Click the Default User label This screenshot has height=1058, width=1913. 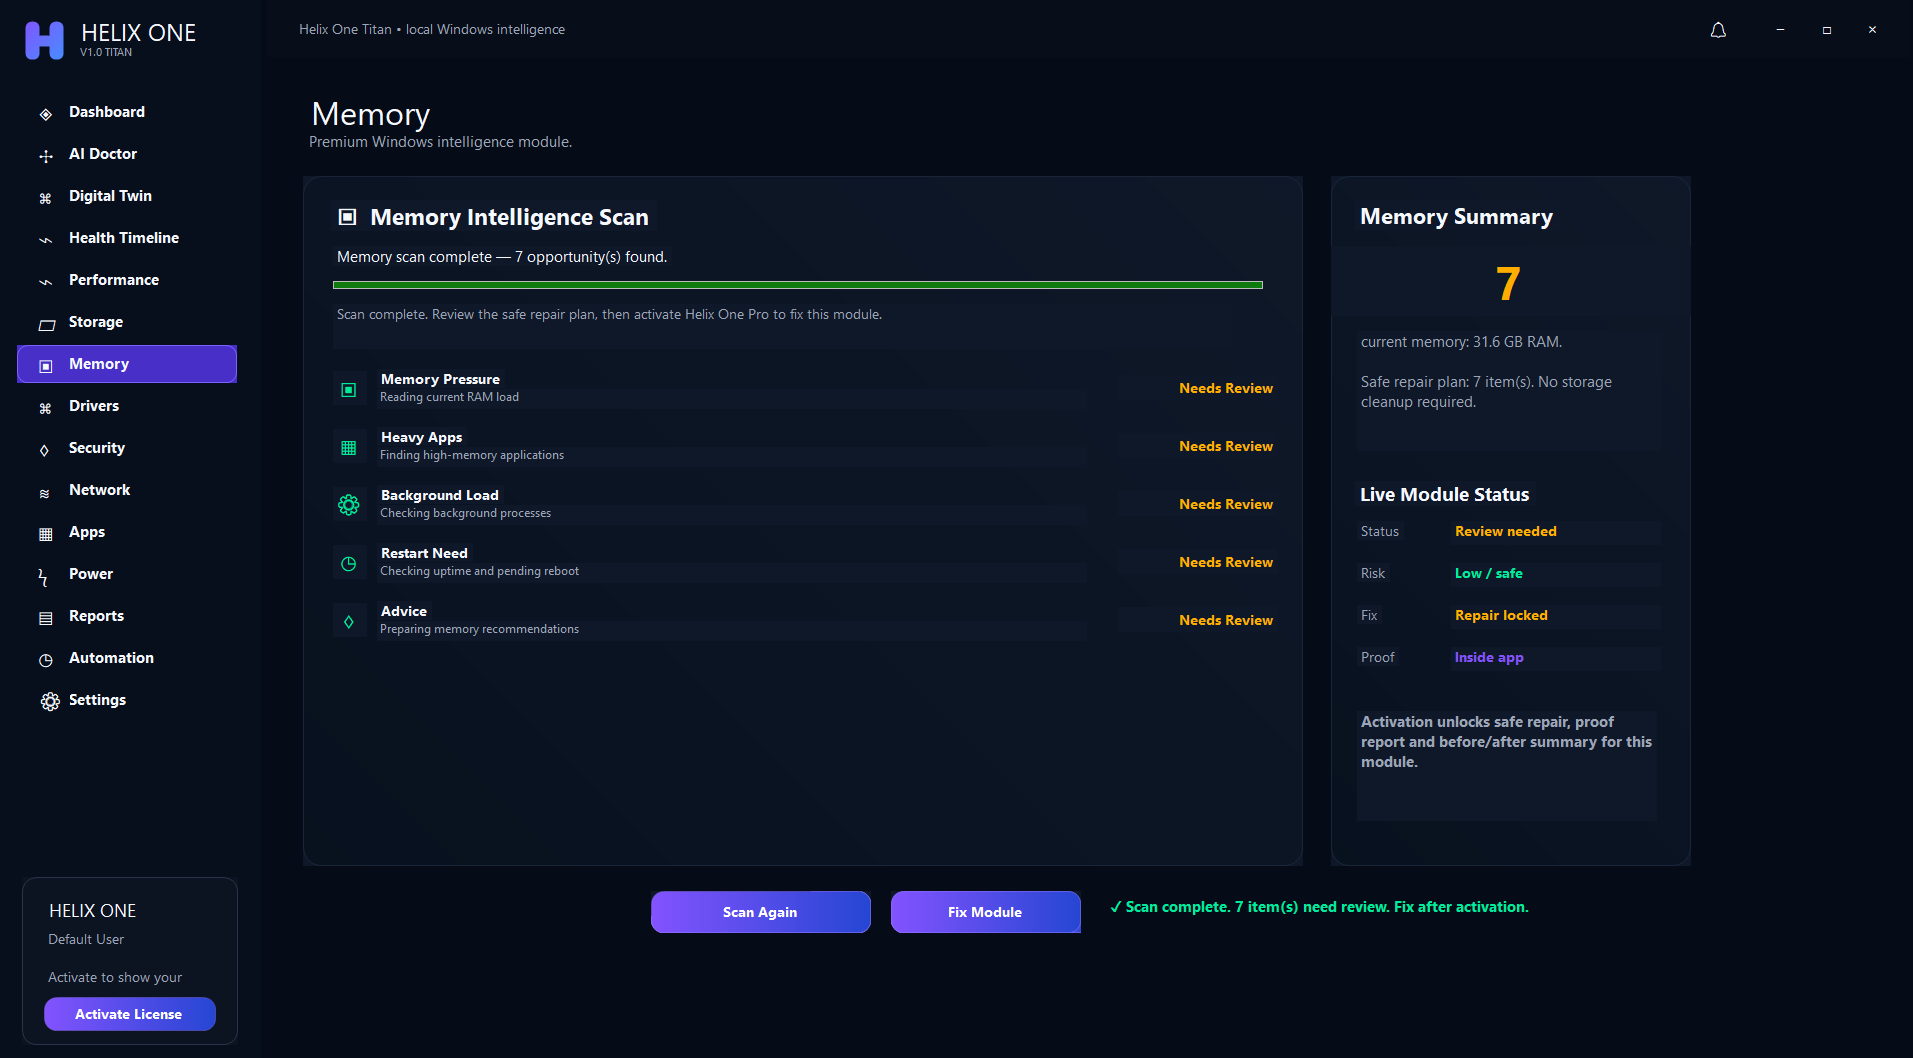pyautogui.click(x=86, y=939)
